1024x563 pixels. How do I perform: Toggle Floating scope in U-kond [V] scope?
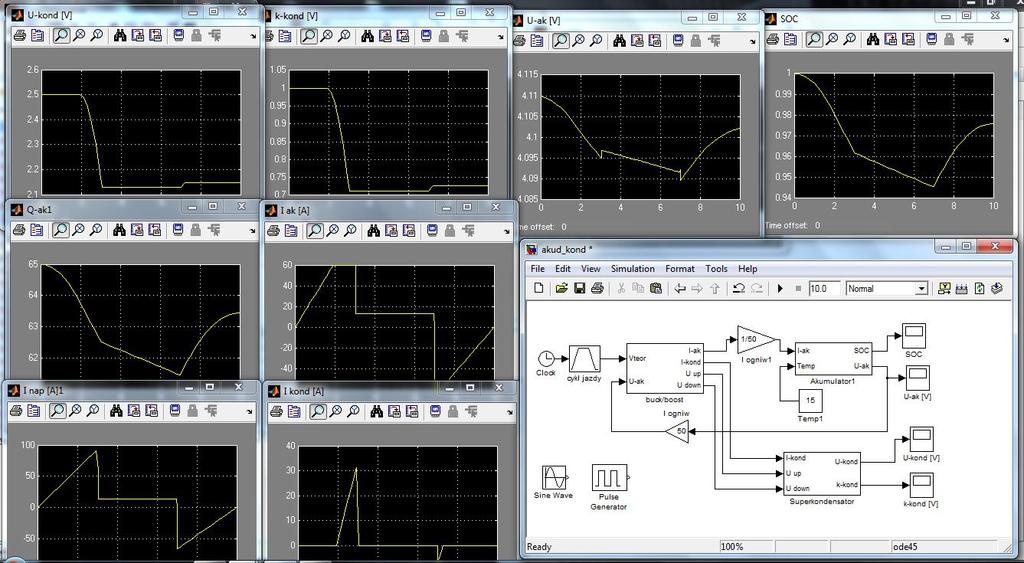[x=178, y=35]
